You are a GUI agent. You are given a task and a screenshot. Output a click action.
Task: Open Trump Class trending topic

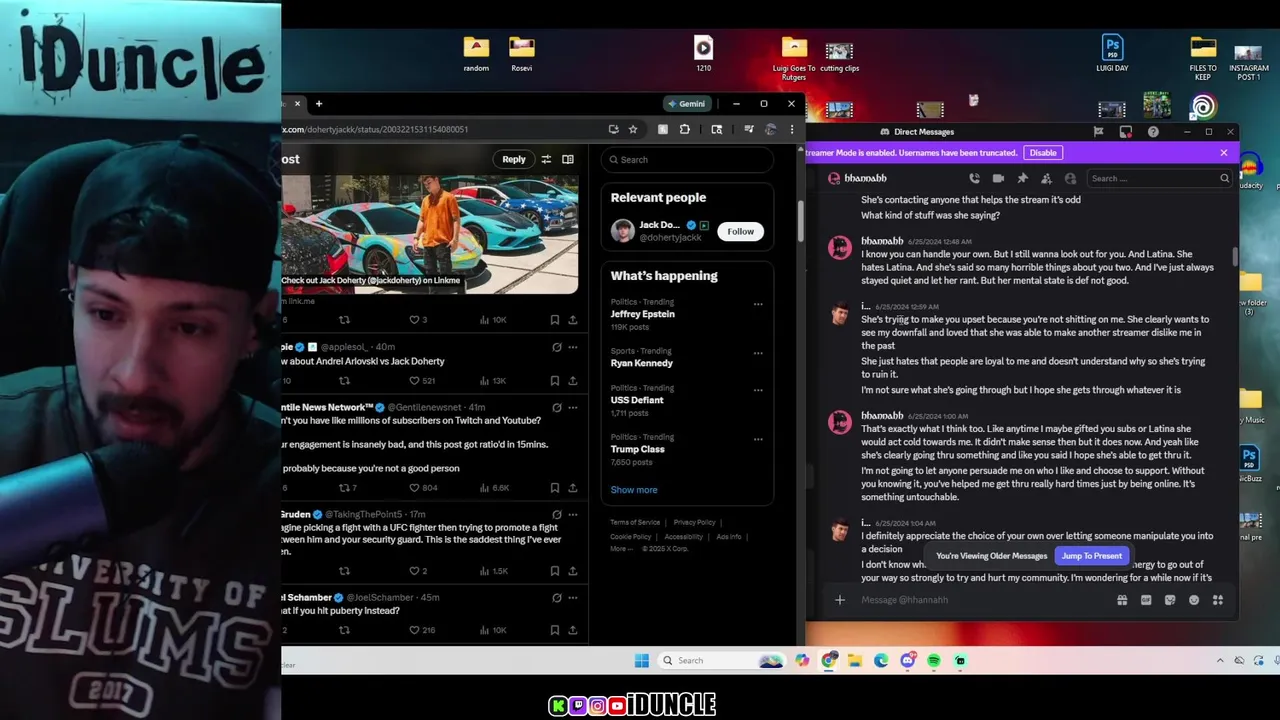[x=638, y=449]
